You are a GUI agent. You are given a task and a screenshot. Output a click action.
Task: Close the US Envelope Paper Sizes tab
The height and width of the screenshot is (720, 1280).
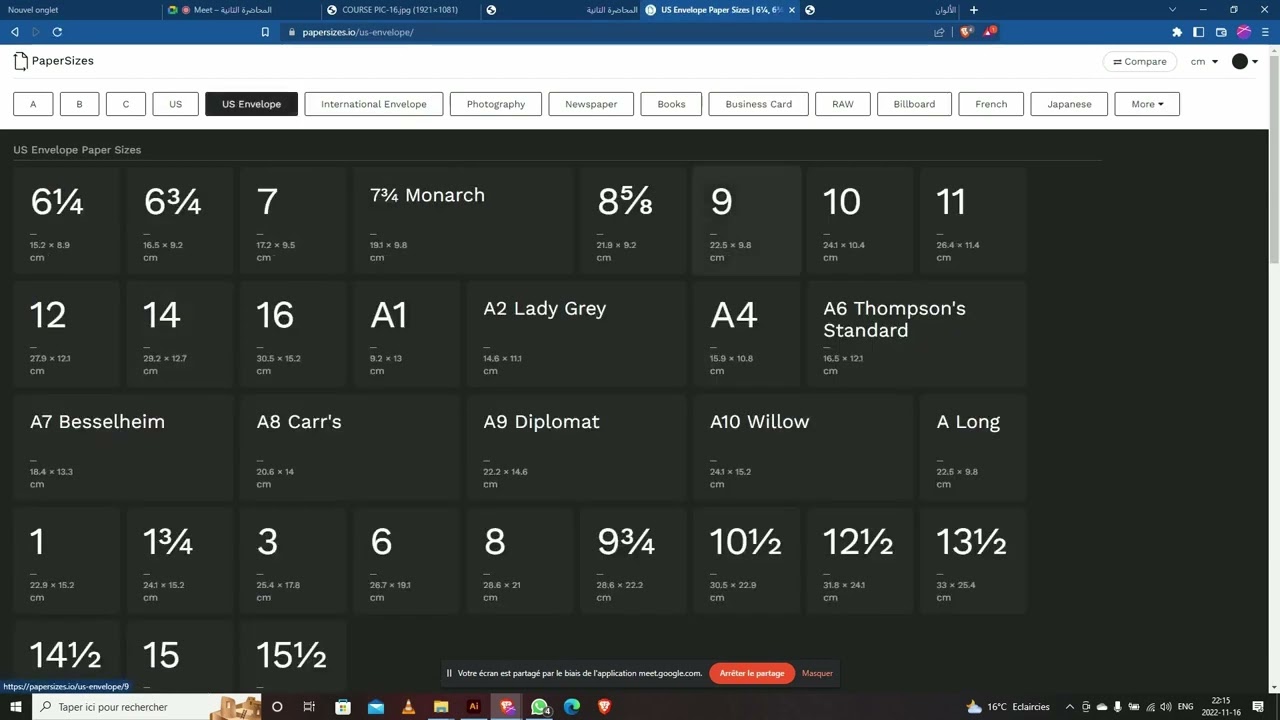pyautogui.click(x=792, y=10)
